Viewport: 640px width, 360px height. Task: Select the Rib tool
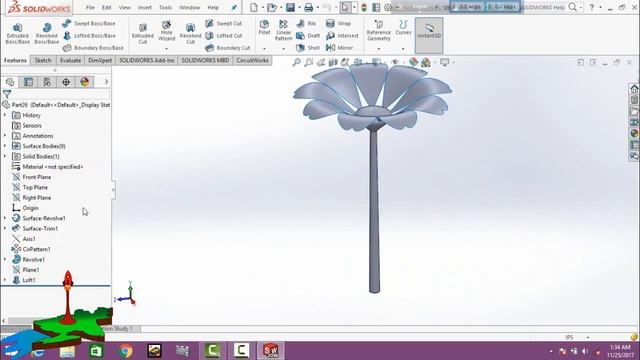click(x=307, y=24)
